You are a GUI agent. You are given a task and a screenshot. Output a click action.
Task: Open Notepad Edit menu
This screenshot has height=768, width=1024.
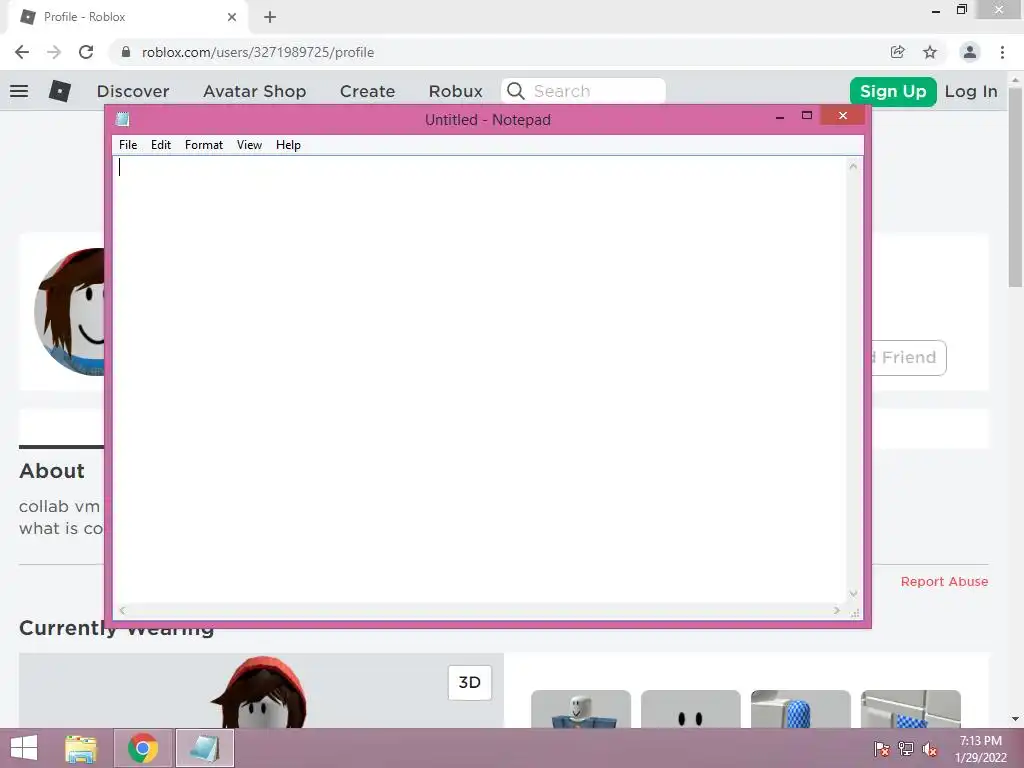coord(161,145)
